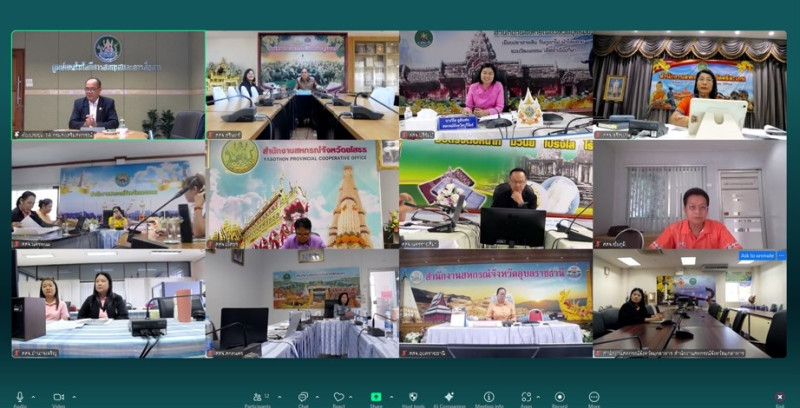Expand the arrow next to React
Screen dimensions: 800x408
tap(352, 396)
